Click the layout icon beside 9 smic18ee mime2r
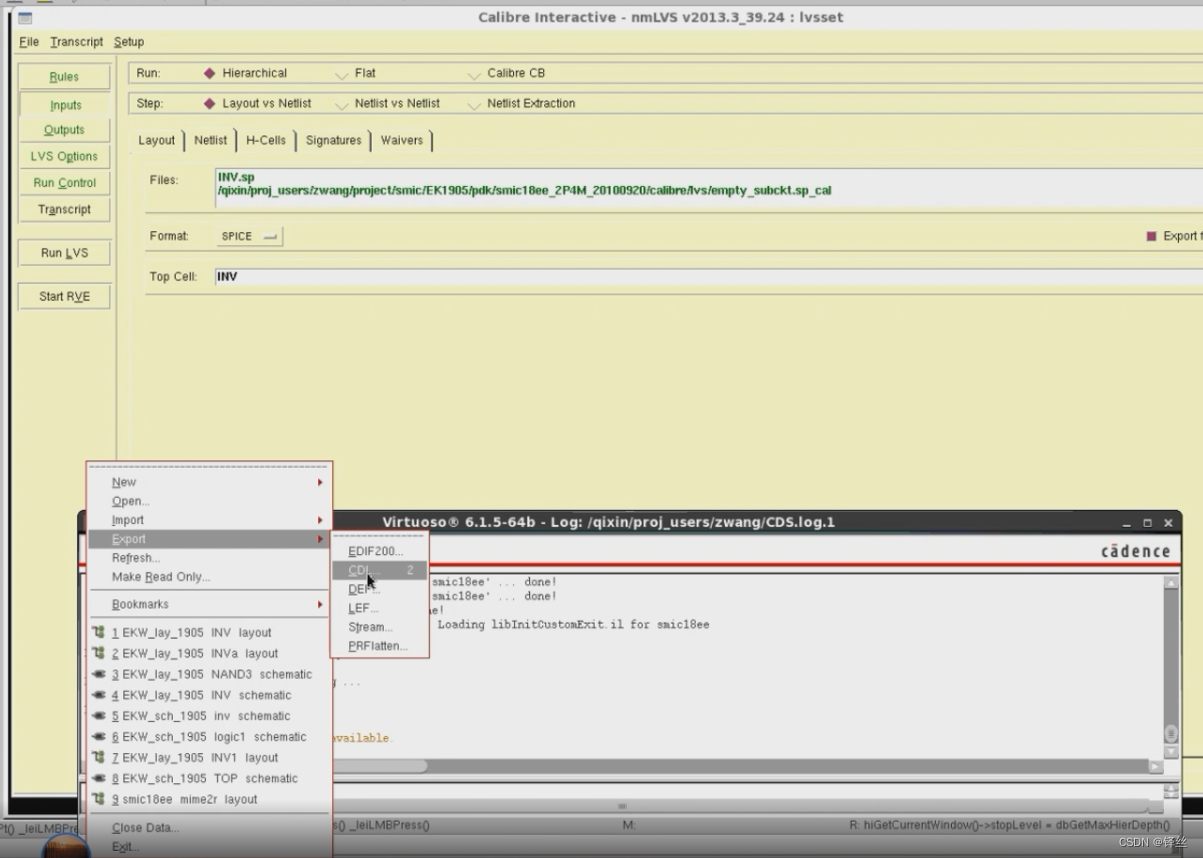This screenshot has height=858, width=1203. tap(98, 799)
